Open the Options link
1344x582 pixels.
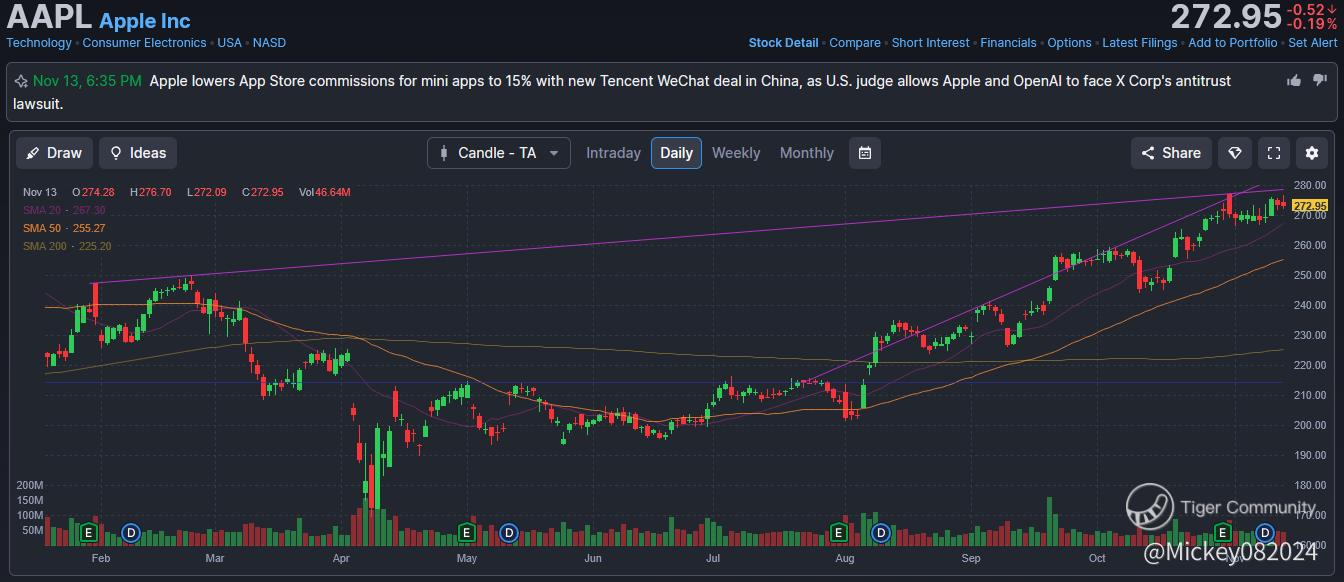pyautogui.click(x=1069, y=43)
